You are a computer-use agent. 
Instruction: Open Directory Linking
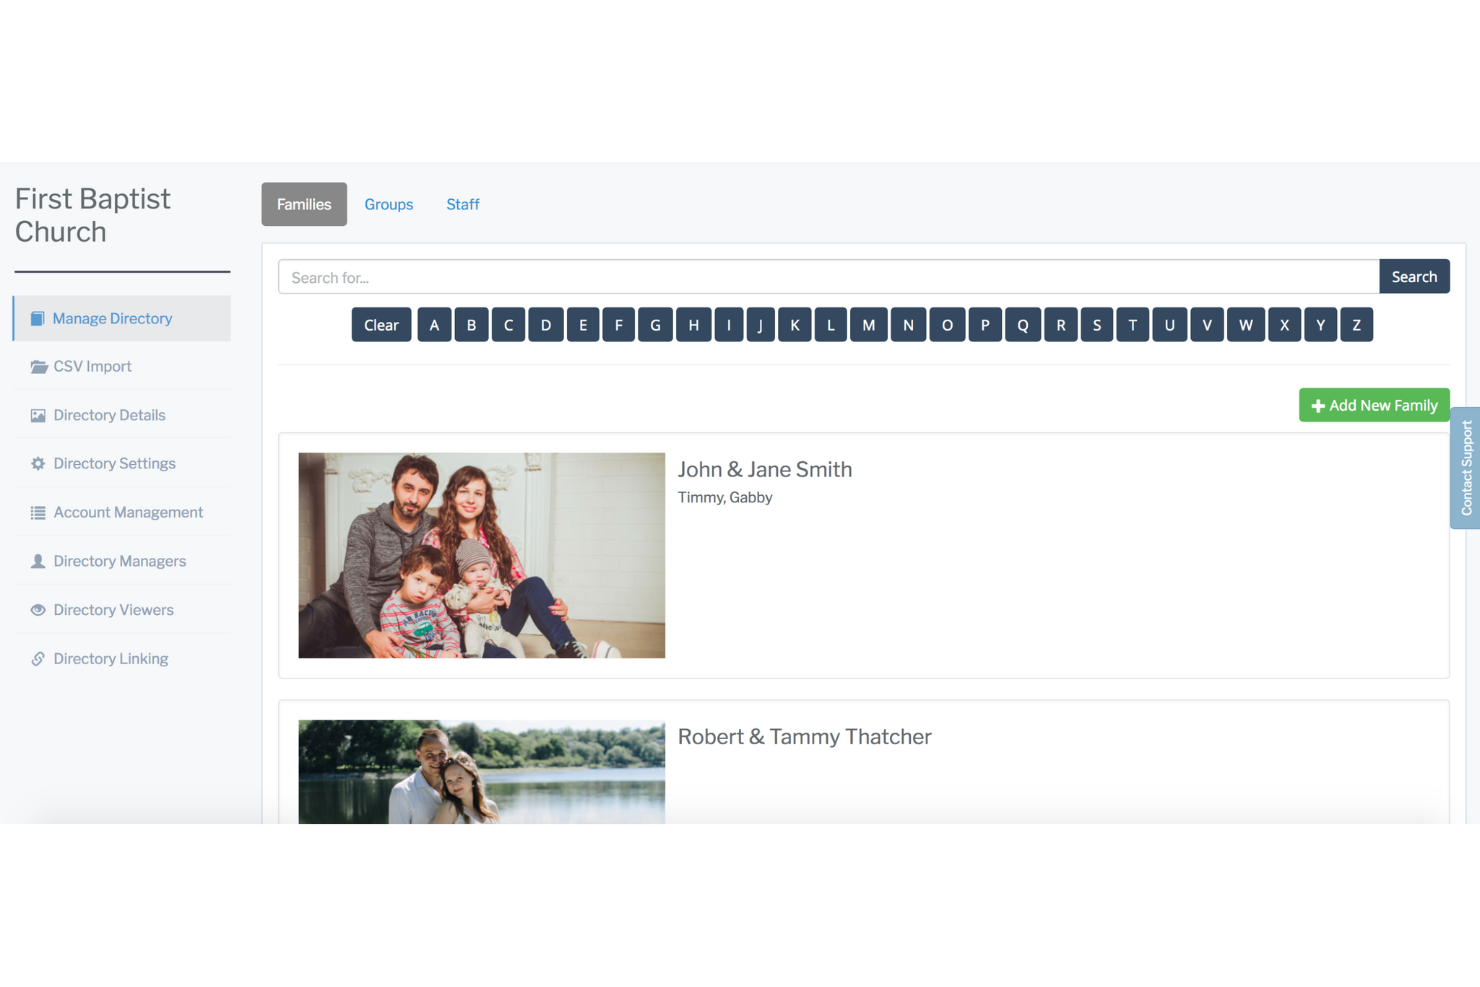122,658
